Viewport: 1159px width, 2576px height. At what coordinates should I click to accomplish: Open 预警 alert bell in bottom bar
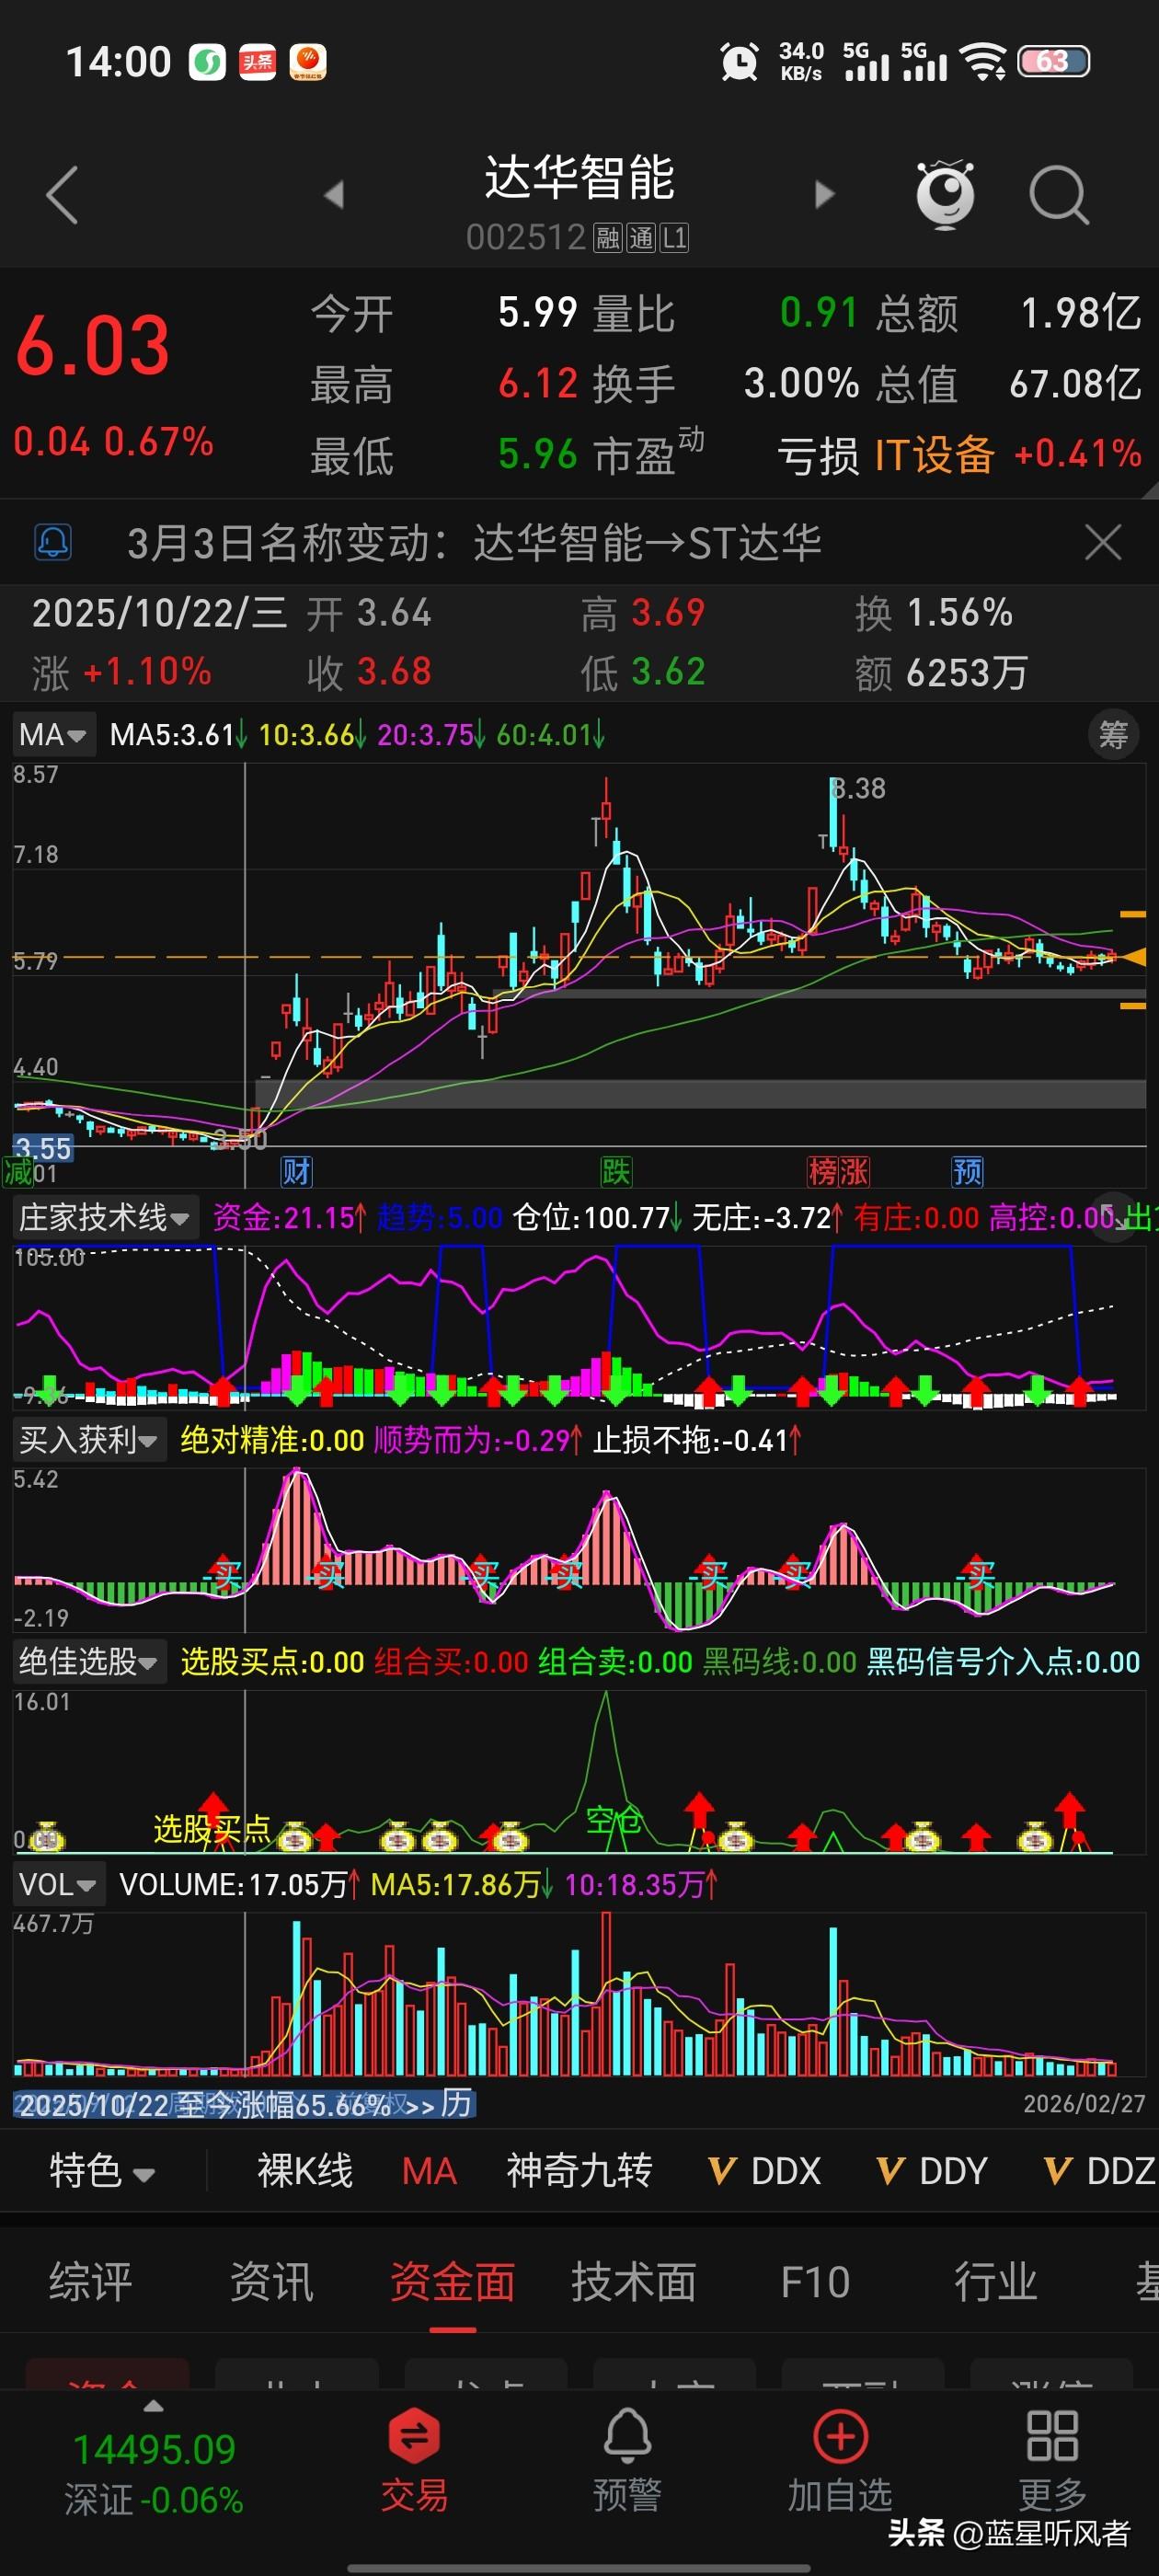(627, 2458)
